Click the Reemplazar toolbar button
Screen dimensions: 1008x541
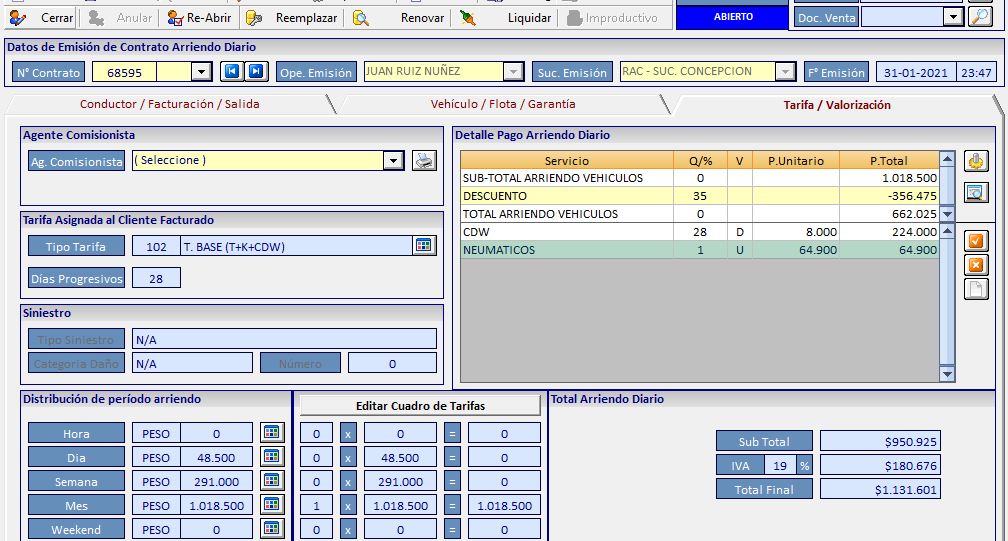292,18
